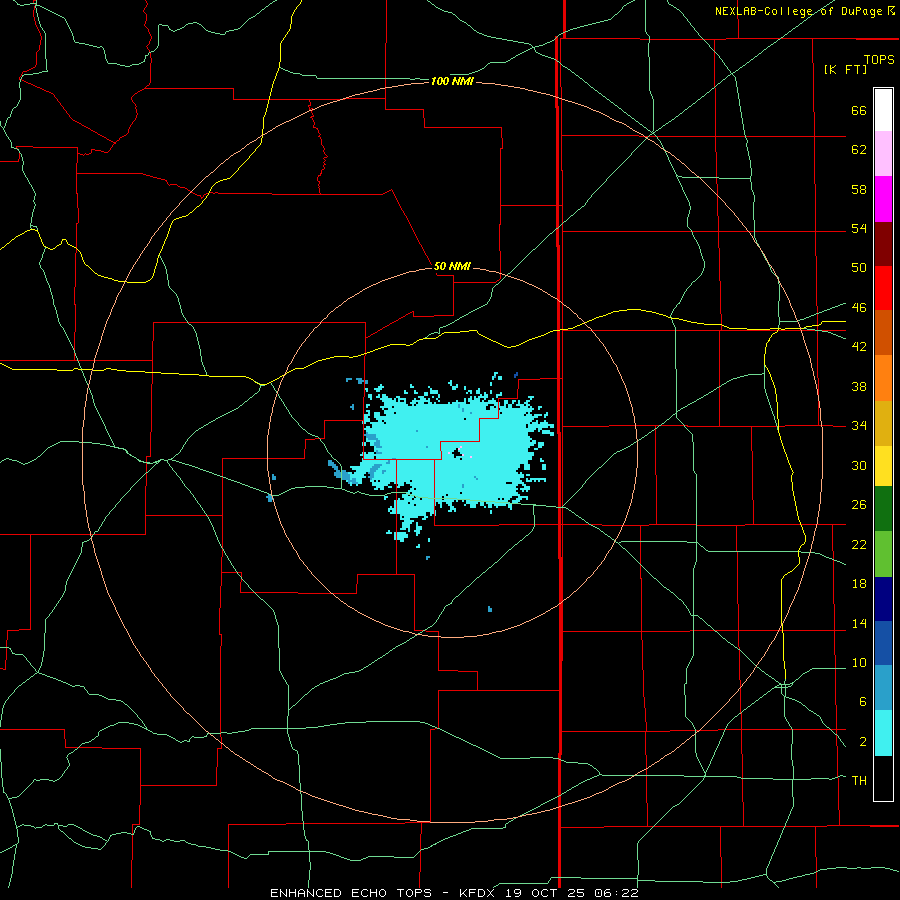Click the black TH swatch at the legend bottom
The height and width of the screenshot is (900, 900).
883,778
